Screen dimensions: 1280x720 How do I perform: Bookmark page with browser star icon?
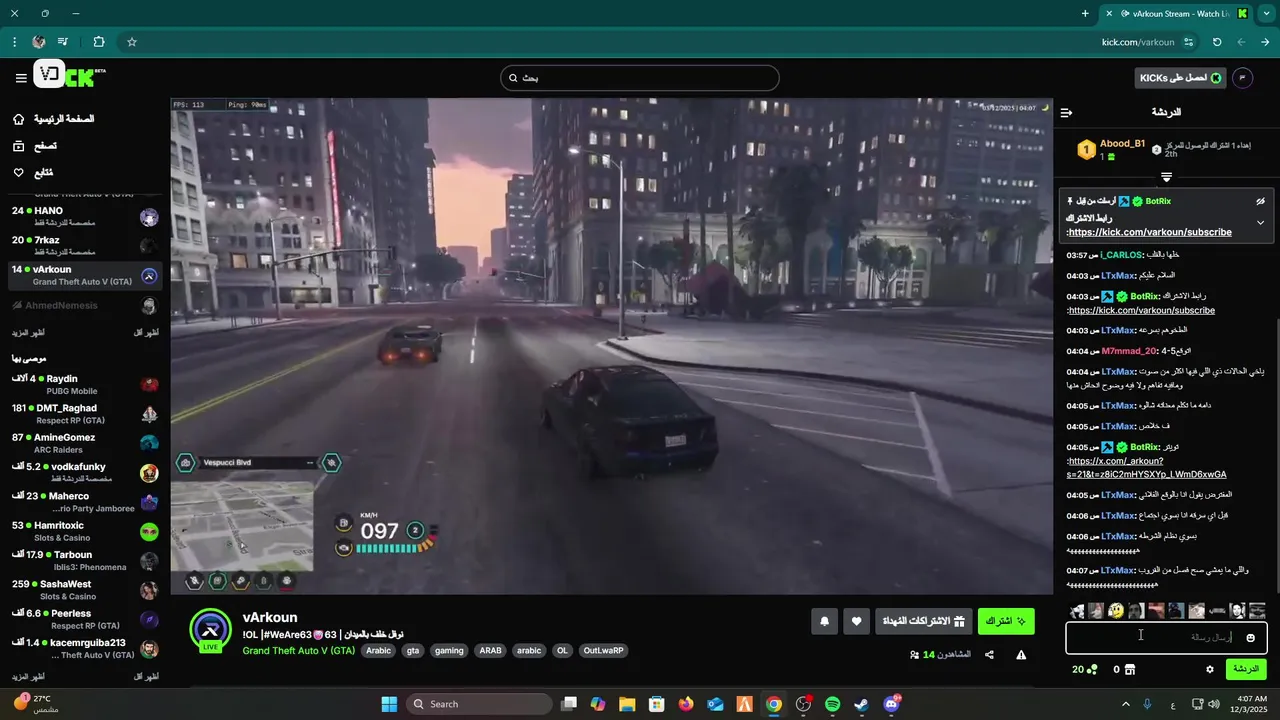tap(131, 42)
